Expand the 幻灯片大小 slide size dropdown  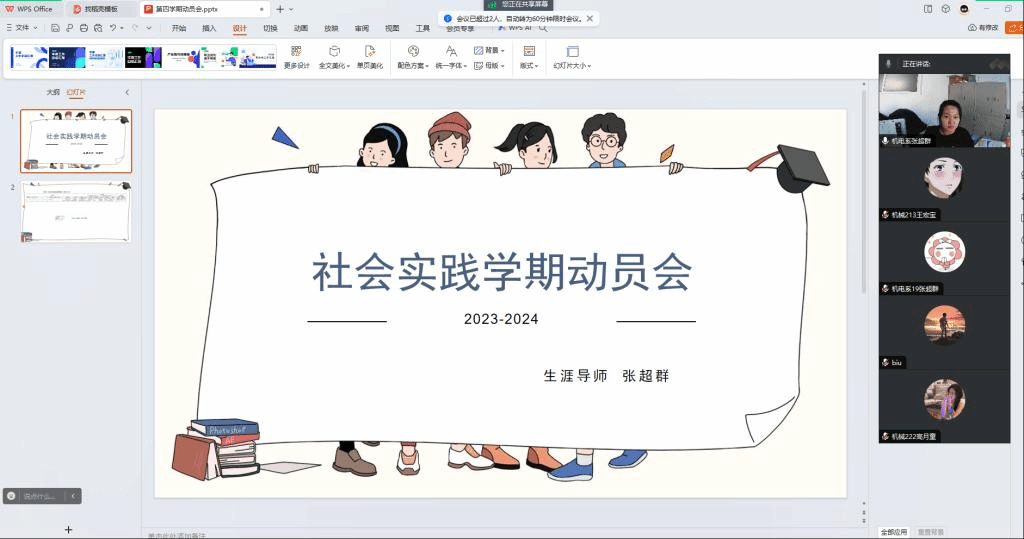573,66
